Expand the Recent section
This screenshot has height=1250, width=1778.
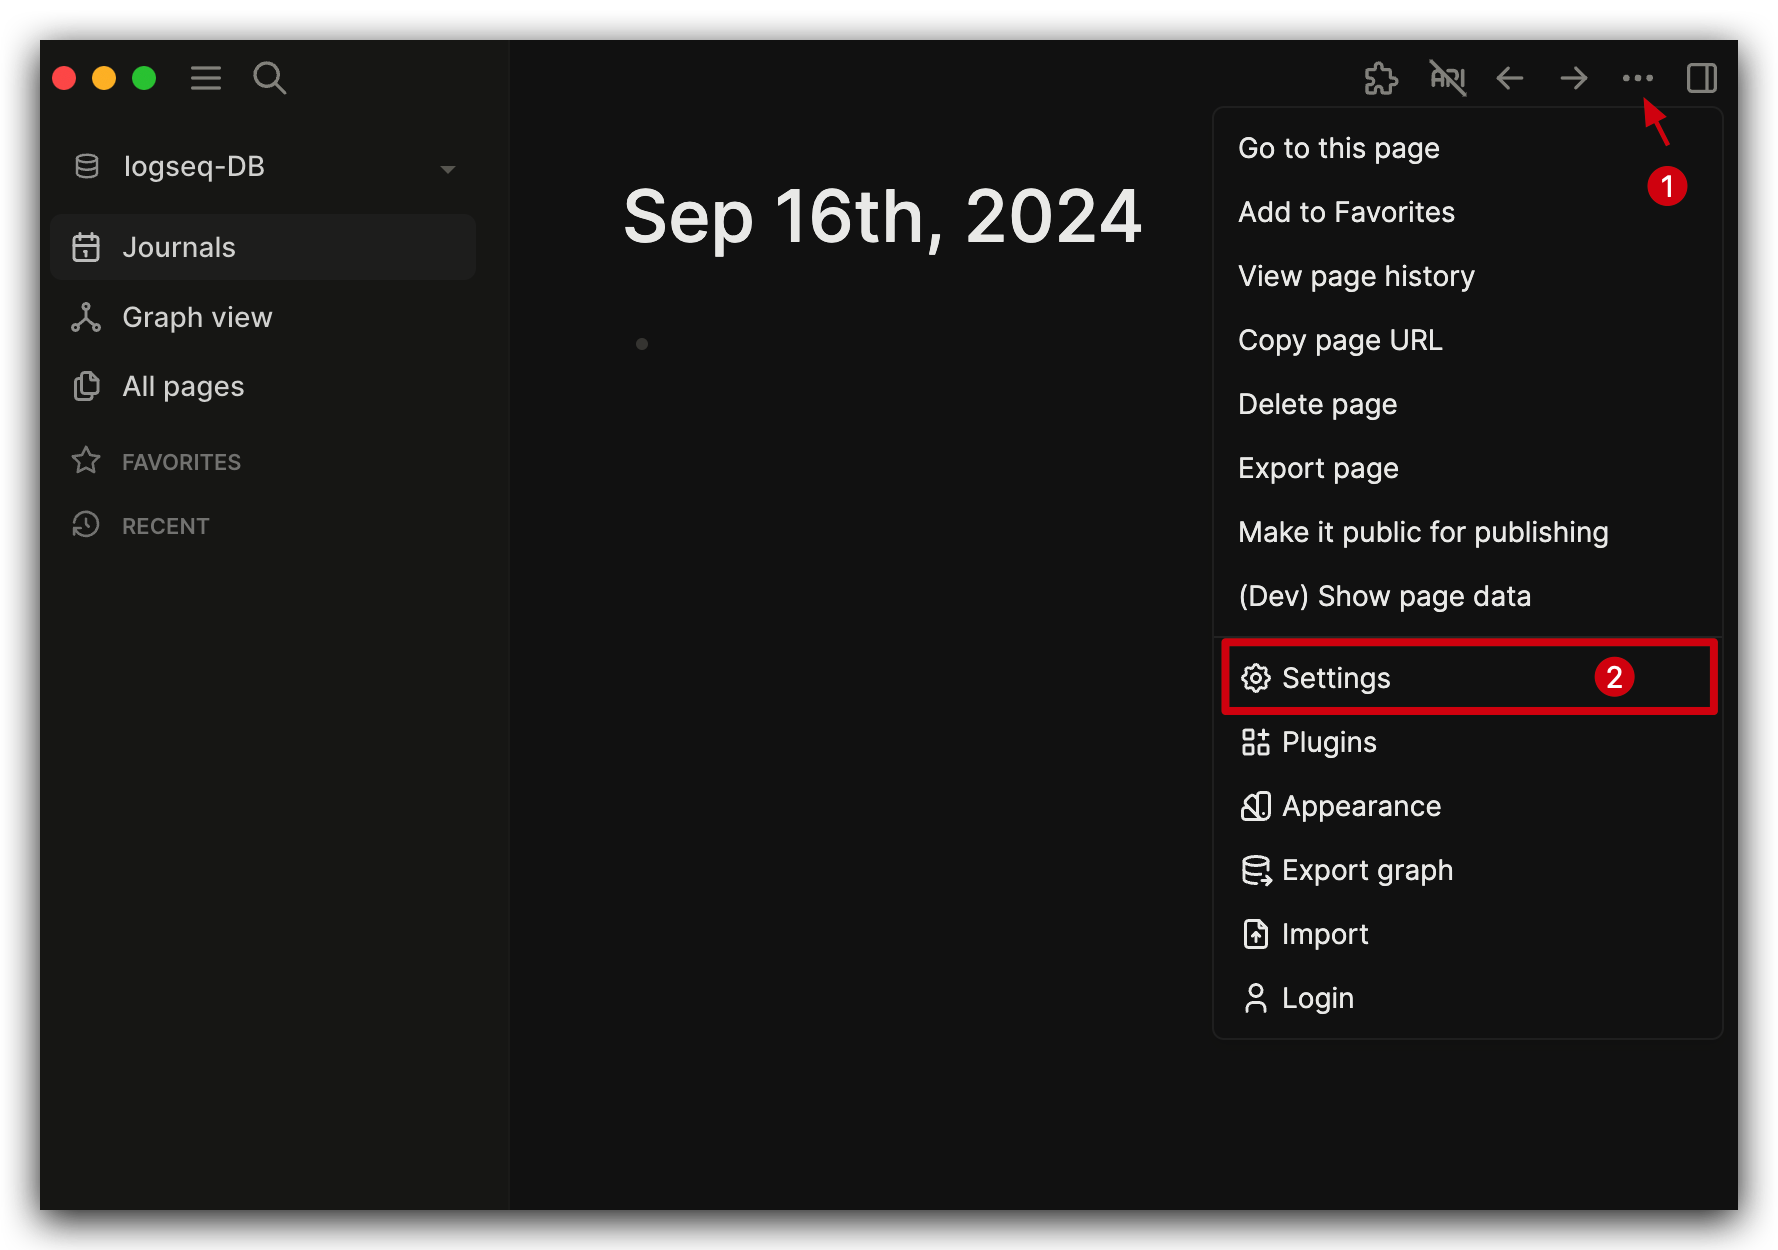(x=165, y=526)
